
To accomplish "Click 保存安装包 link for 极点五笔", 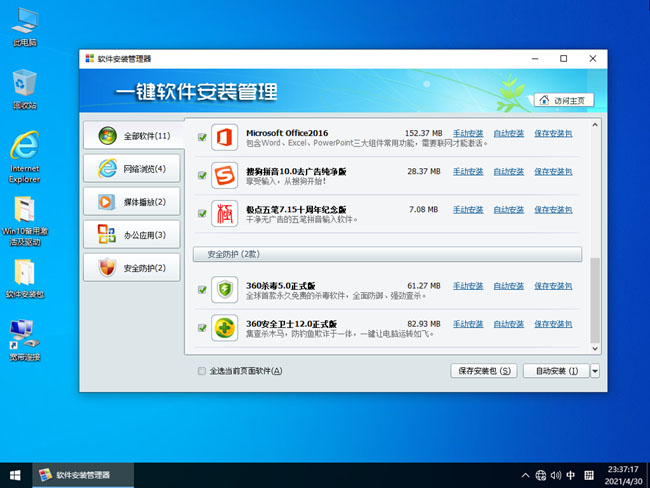I will tap(553, 210).
